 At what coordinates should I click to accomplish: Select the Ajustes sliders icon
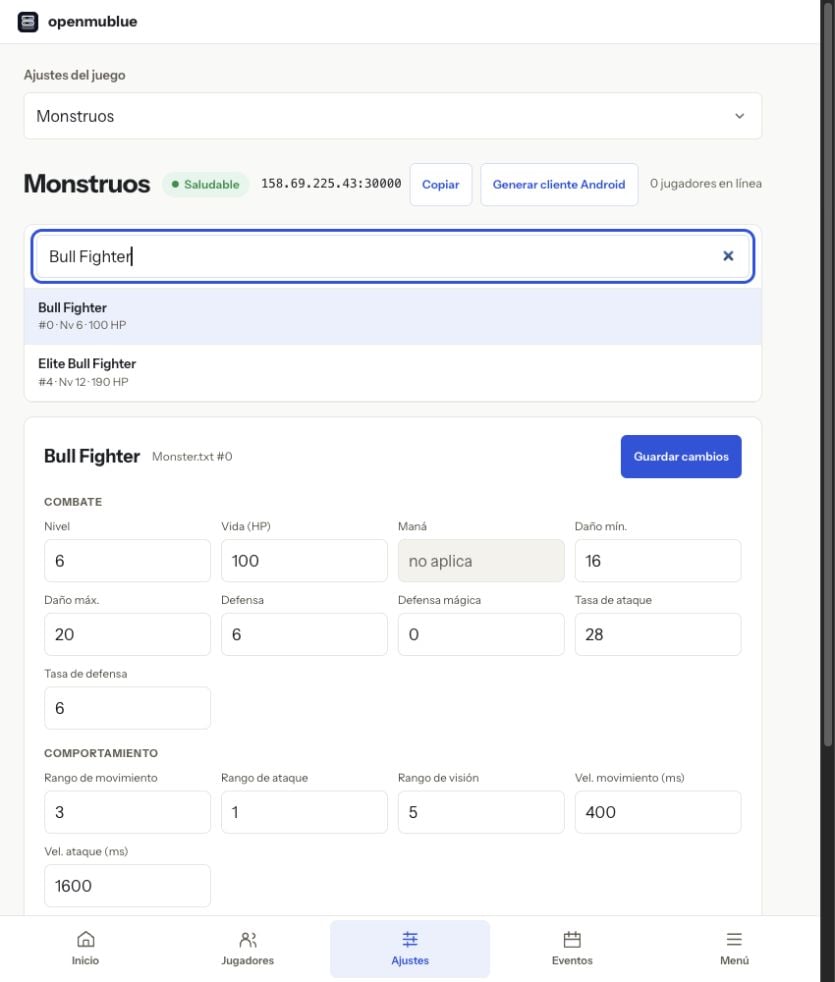[x=410, y=939]
